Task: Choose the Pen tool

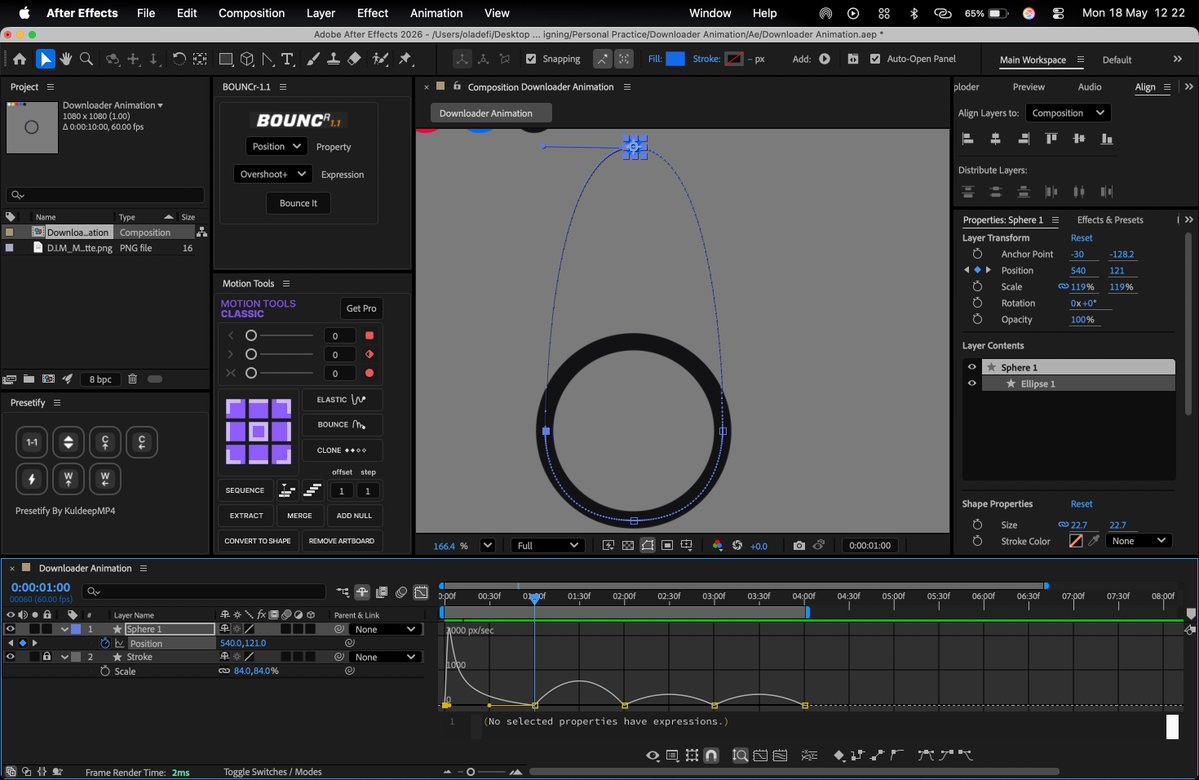Action: tap(268, 59)
